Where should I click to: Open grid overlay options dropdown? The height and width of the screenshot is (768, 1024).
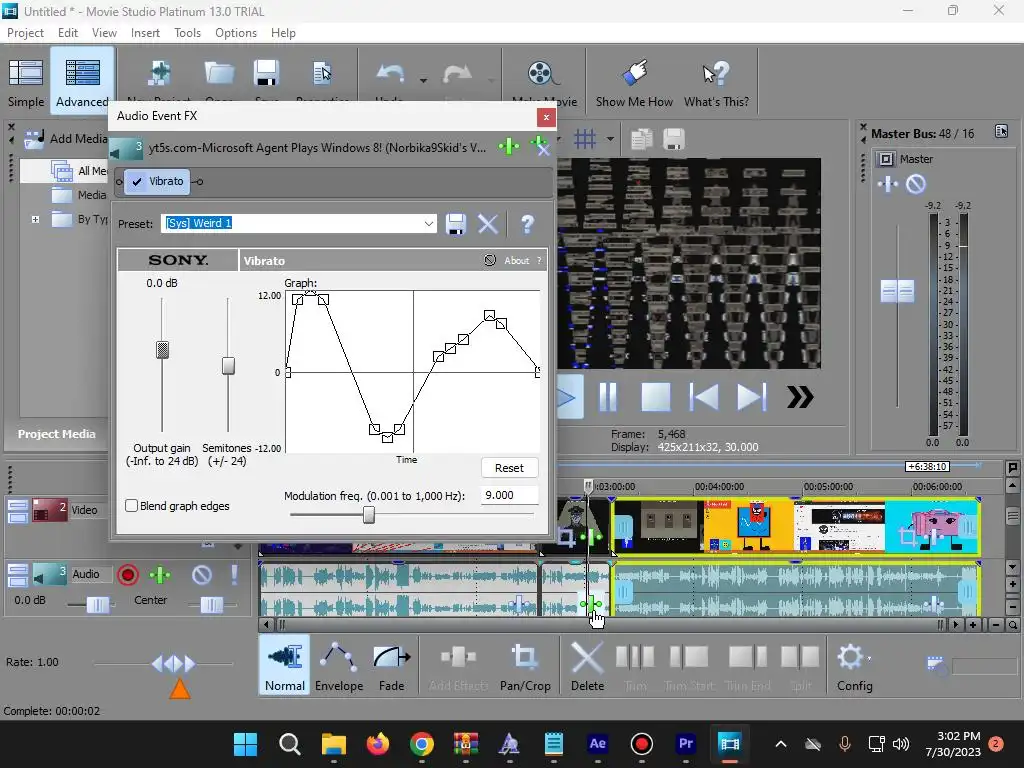click(610, 138)
